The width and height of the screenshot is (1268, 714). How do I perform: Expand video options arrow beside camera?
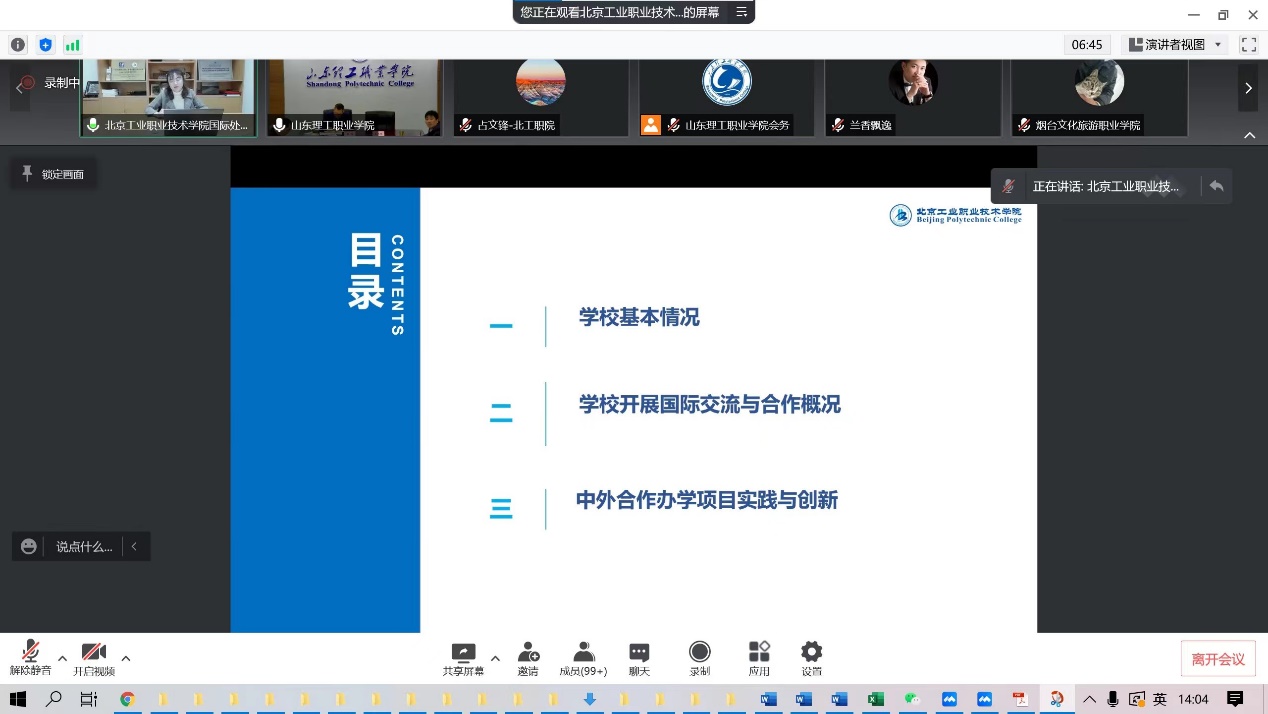coord(126,658)
